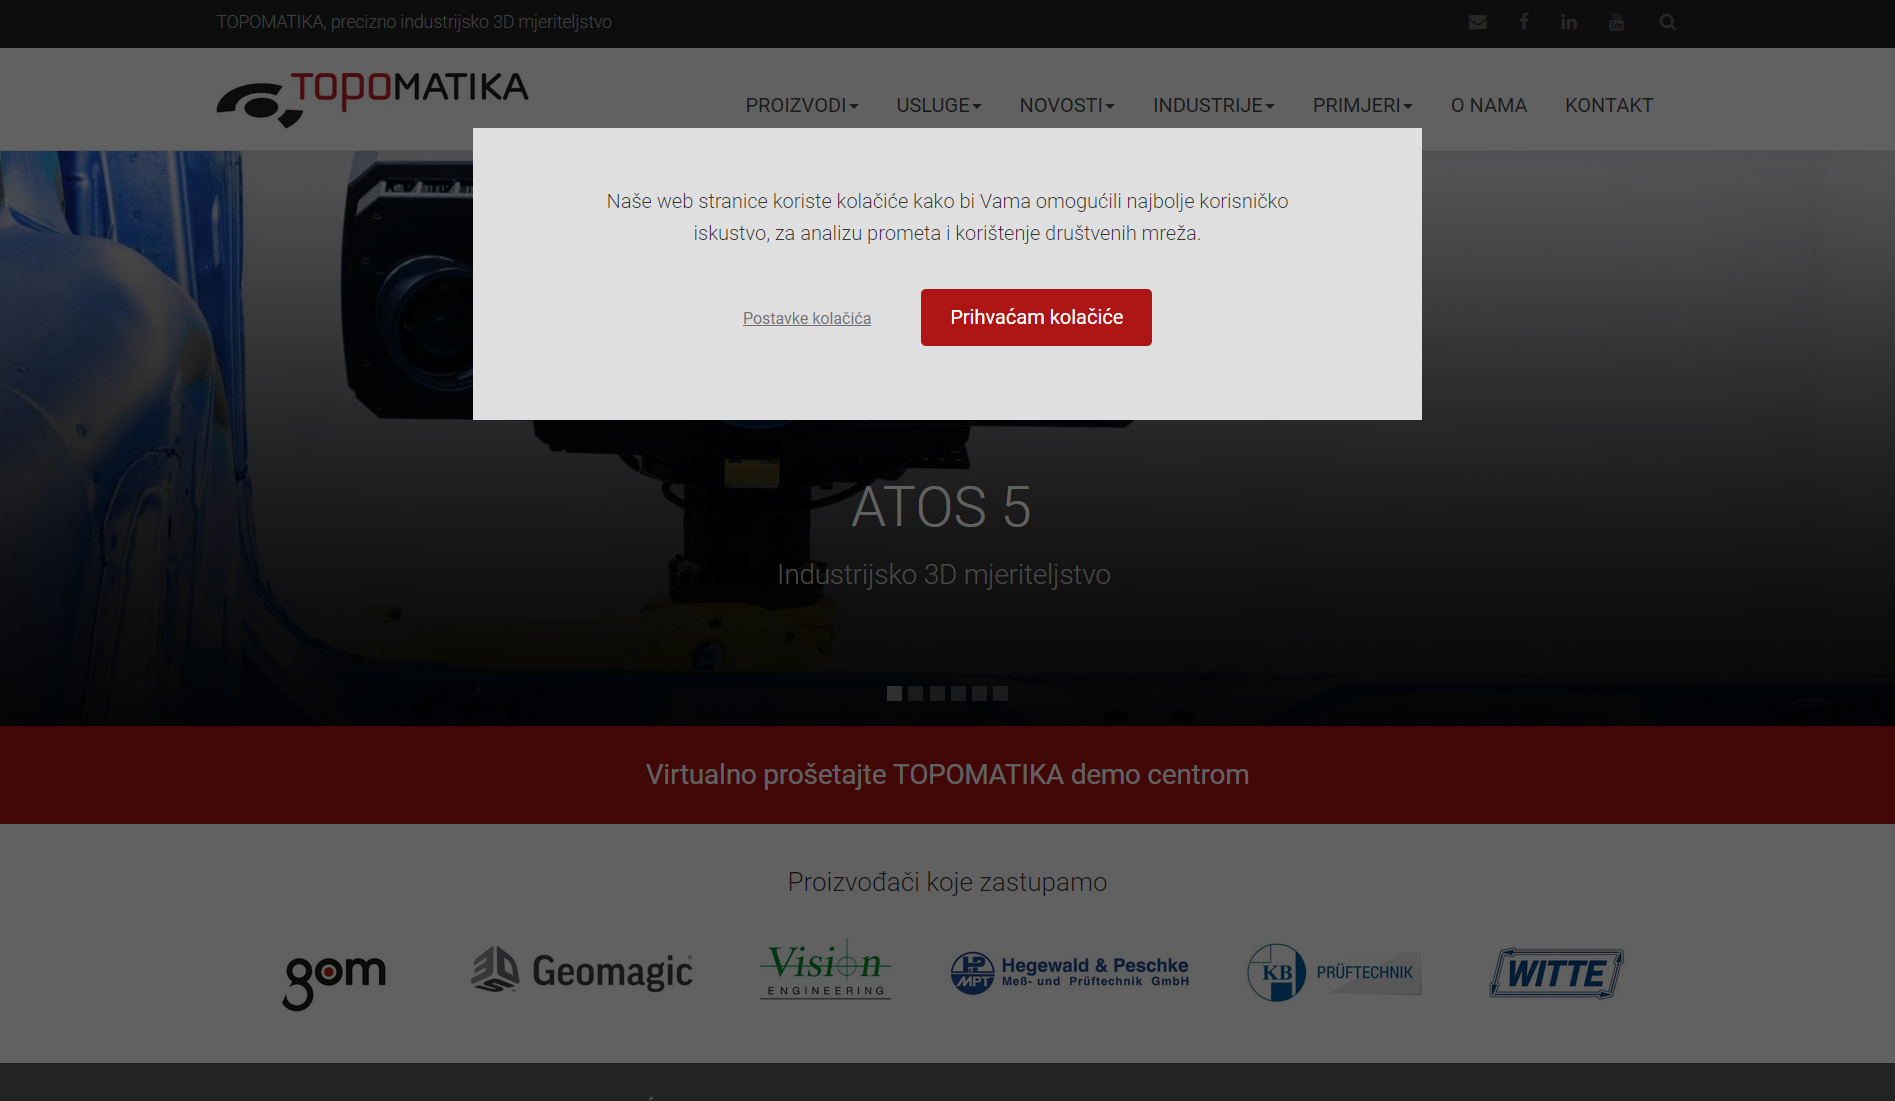Open the LinkedIn profile icon

click(x=1569, y=22)
